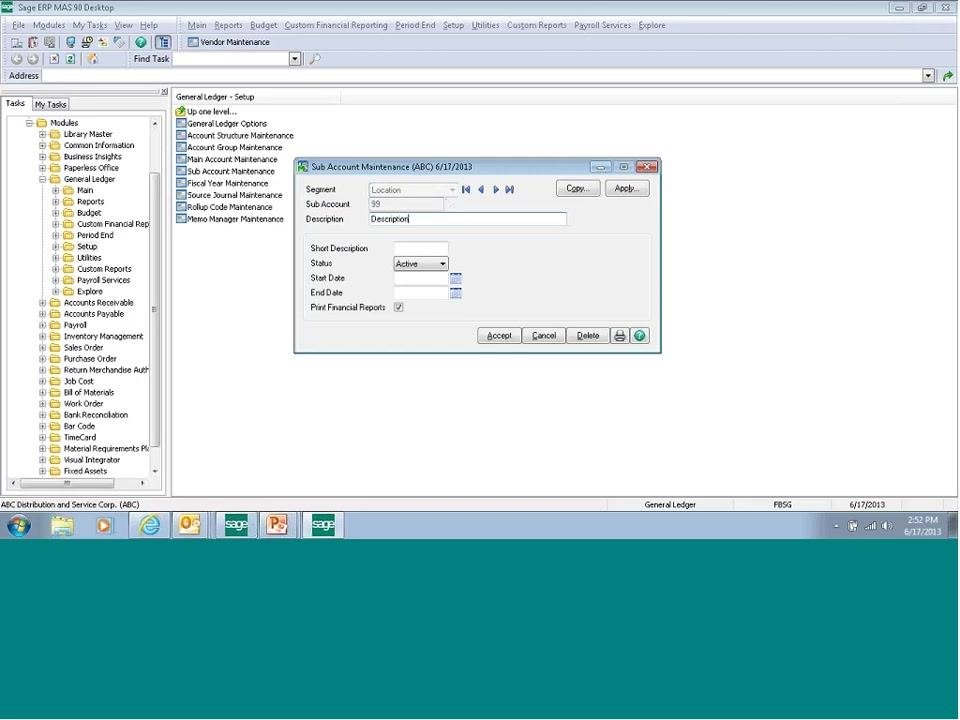The height and width of the screenshot is (720, 960).
Task: Open Fiscal Year Maintenance task link
Action: (222, 183)
